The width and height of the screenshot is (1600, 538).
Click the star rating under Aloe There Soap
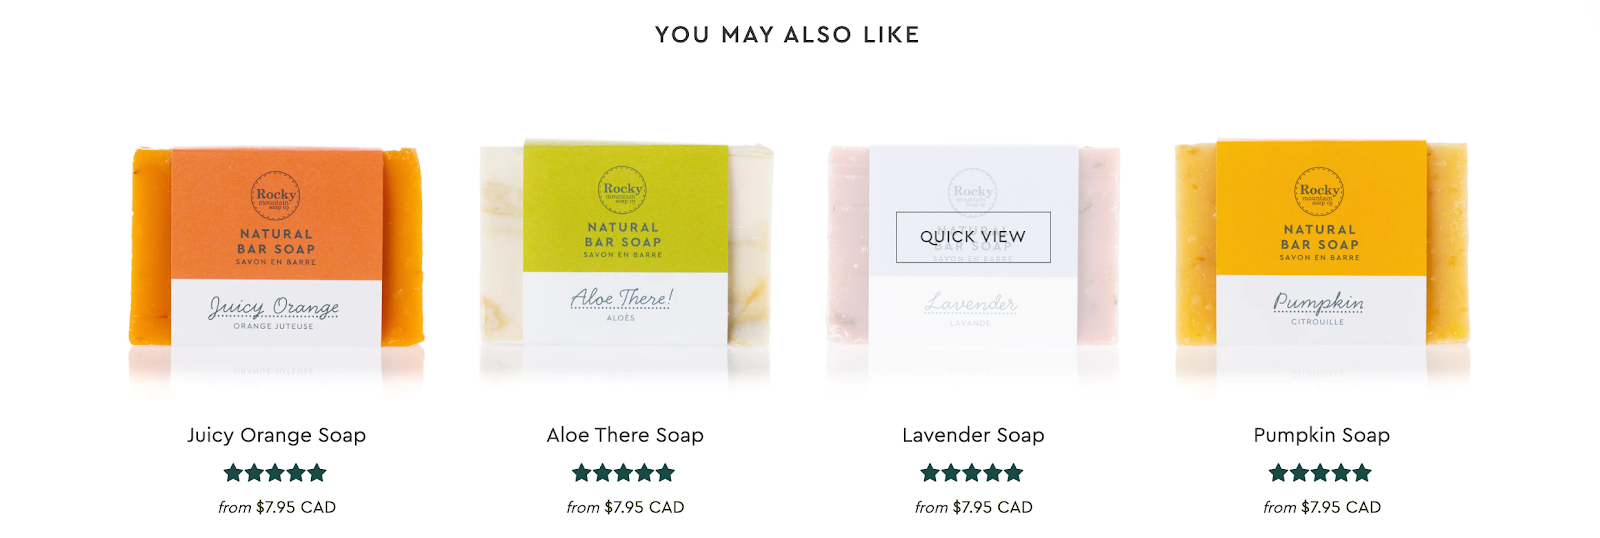click(x=623, y=473)
